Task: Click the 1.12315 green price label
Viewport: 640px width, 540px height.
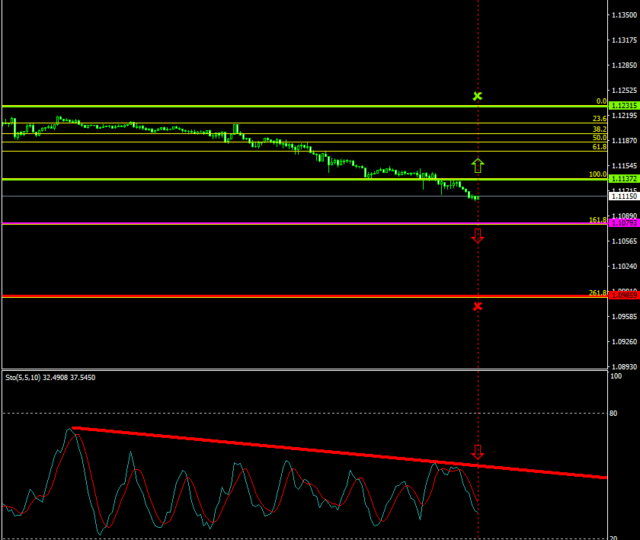Action: coord(625,105)
